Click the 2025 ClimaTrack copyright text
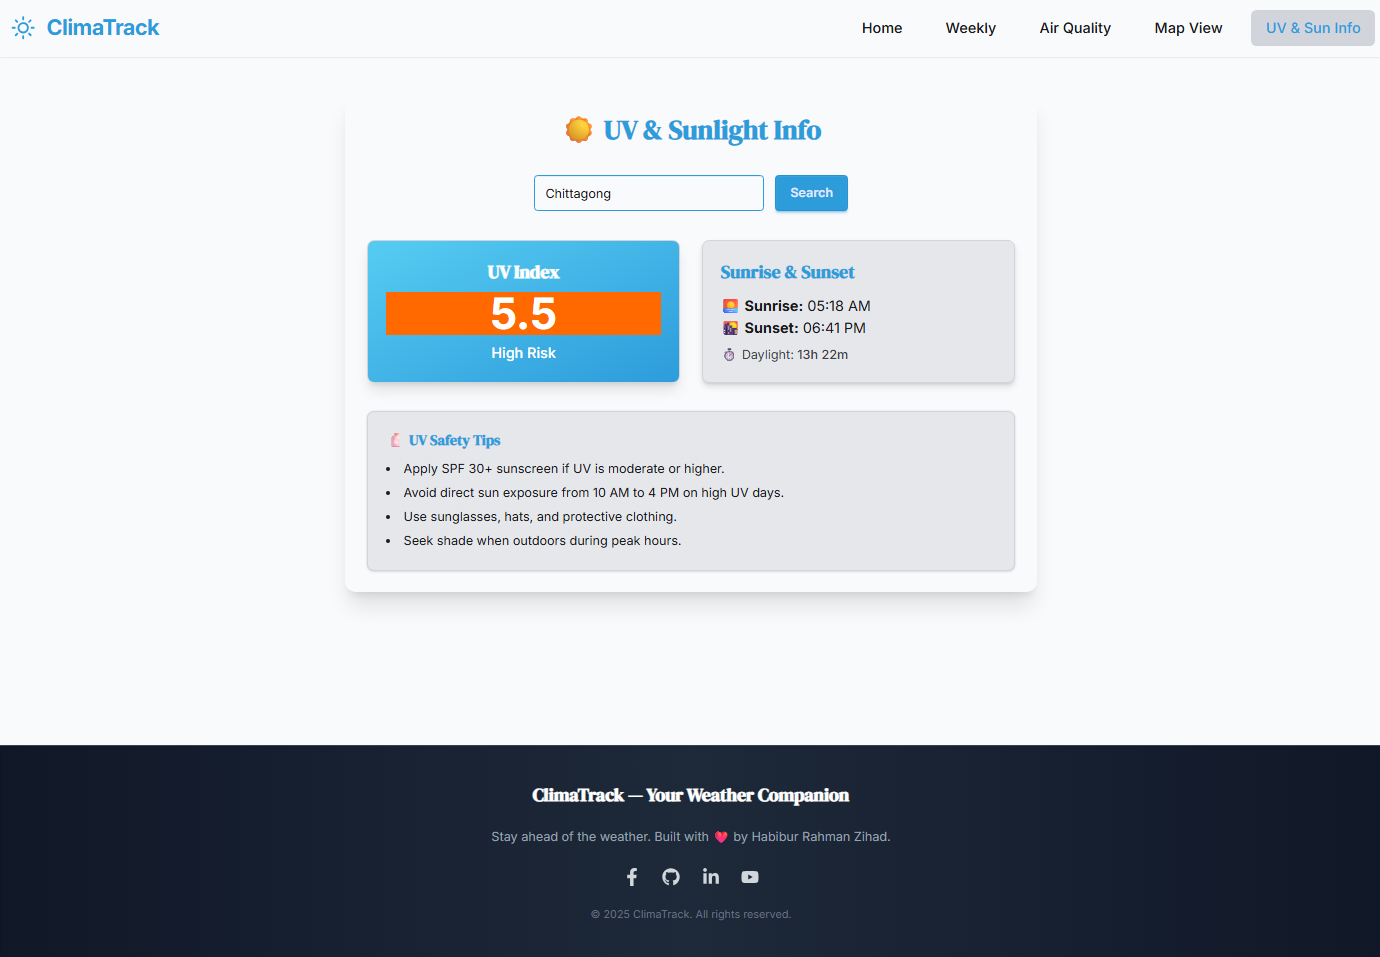Viewport: 1380px width, 957px height. [x=691, y=914]
